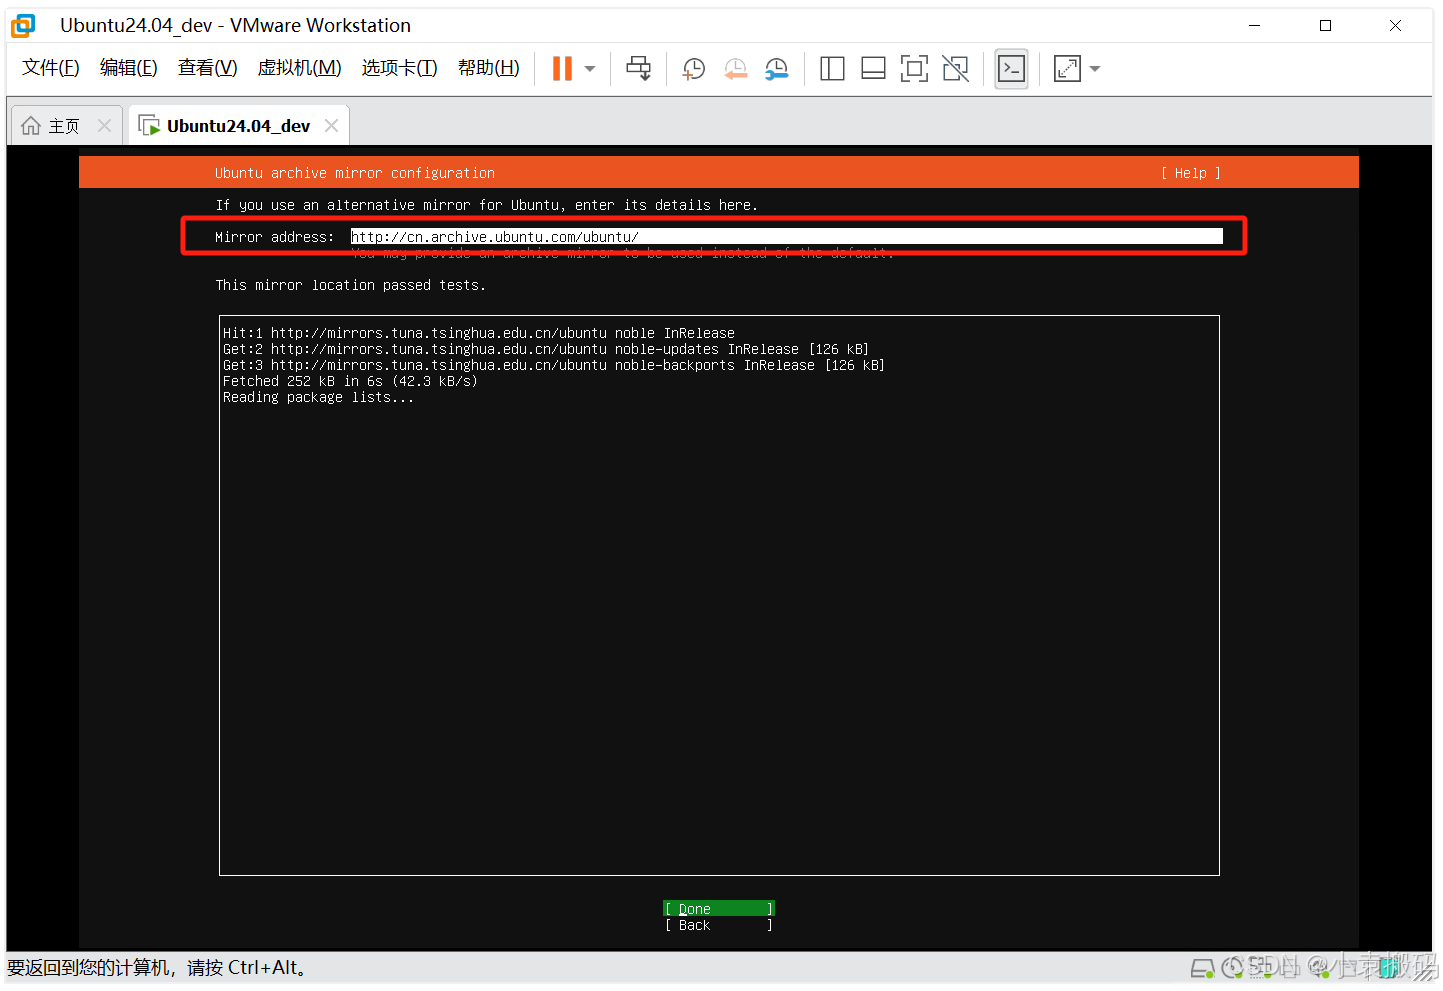Click the 'Ubuntu archive mirror configuration' title

click(x=355, y=173)
